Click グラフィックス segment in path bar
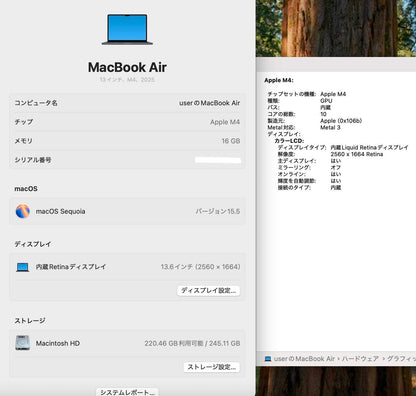The image size is (416, 396). pos(401,359)
